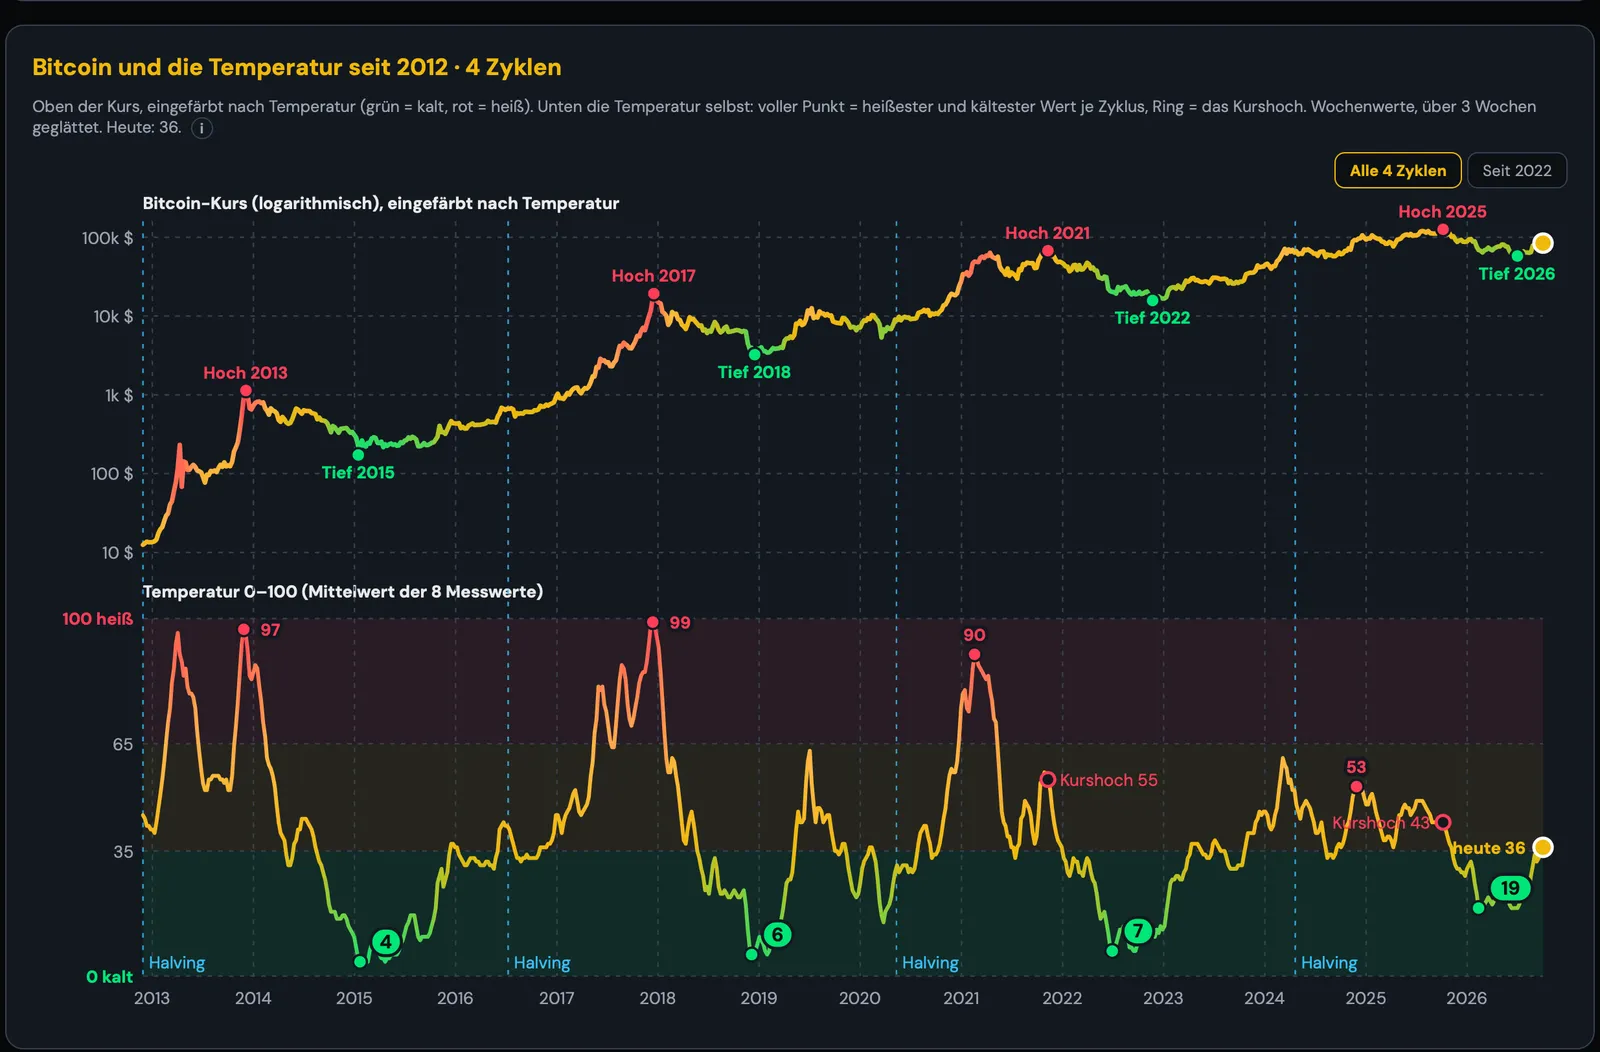This screenshot has height=1052, width=1600.
Task: Select the "Alle 4 Zyklen" range button
Action: tap(1397, 170)
